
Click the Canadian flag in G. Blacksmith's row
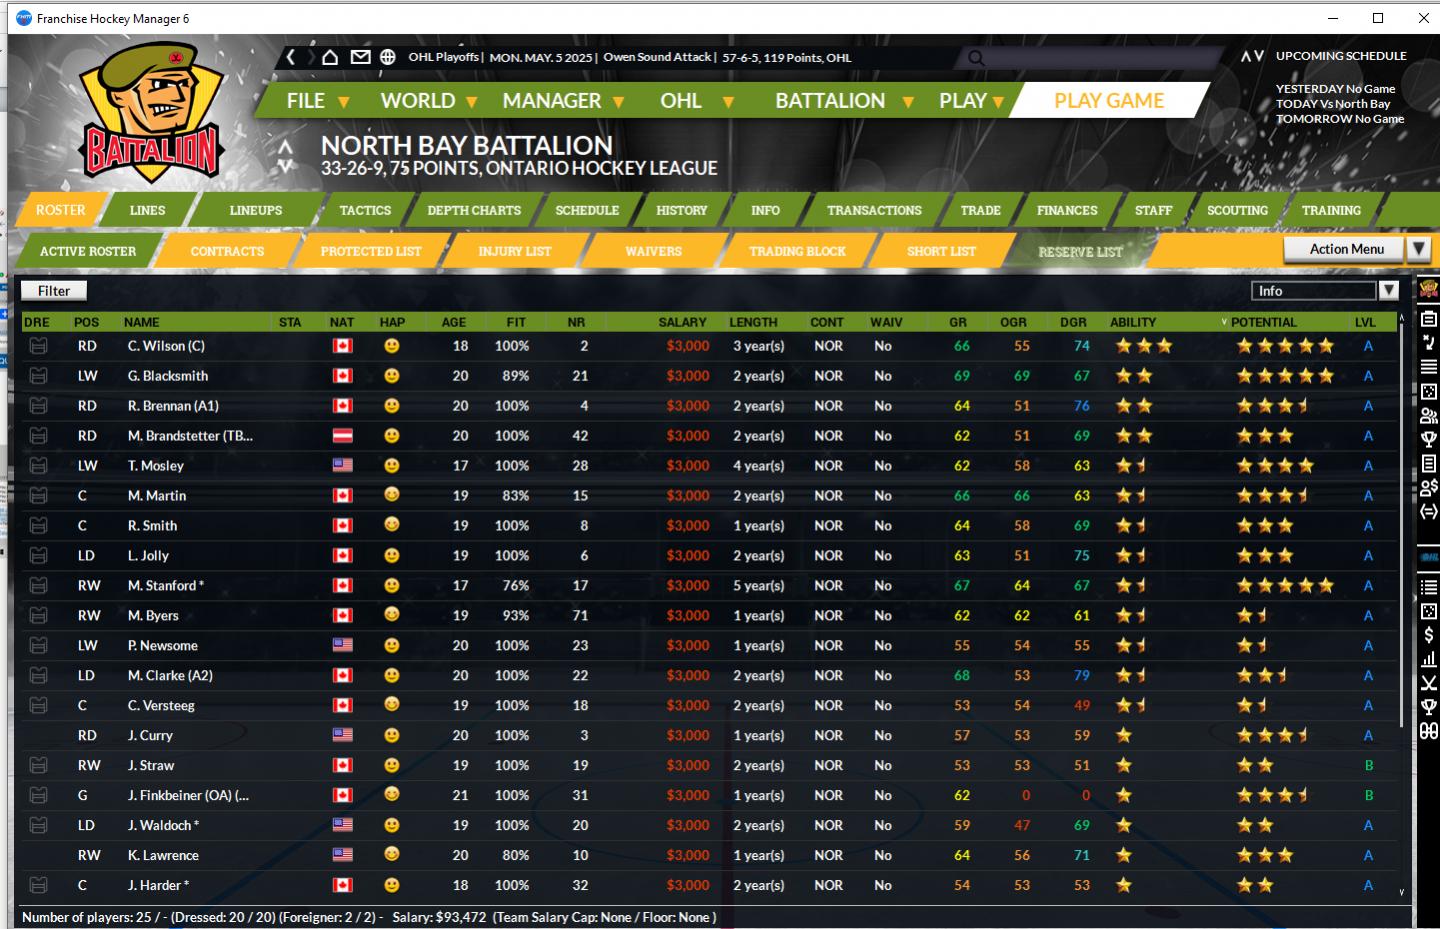342,376
